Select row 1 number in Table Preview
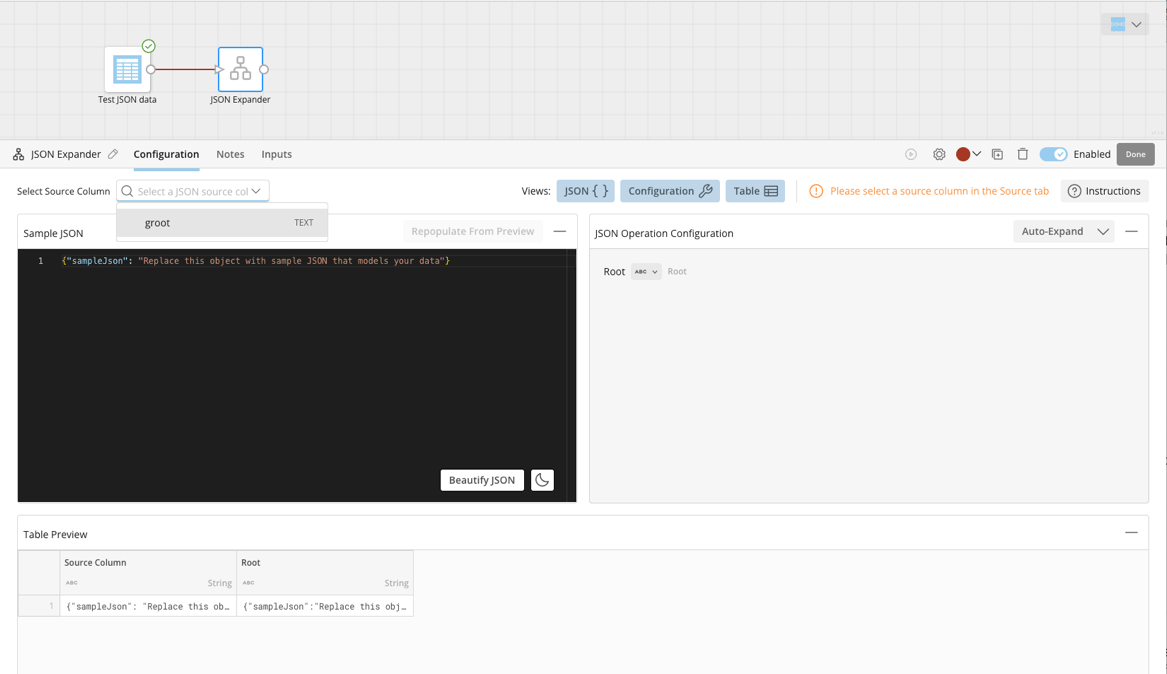This screenshot has height=674, width=1167. pos(39,606)
